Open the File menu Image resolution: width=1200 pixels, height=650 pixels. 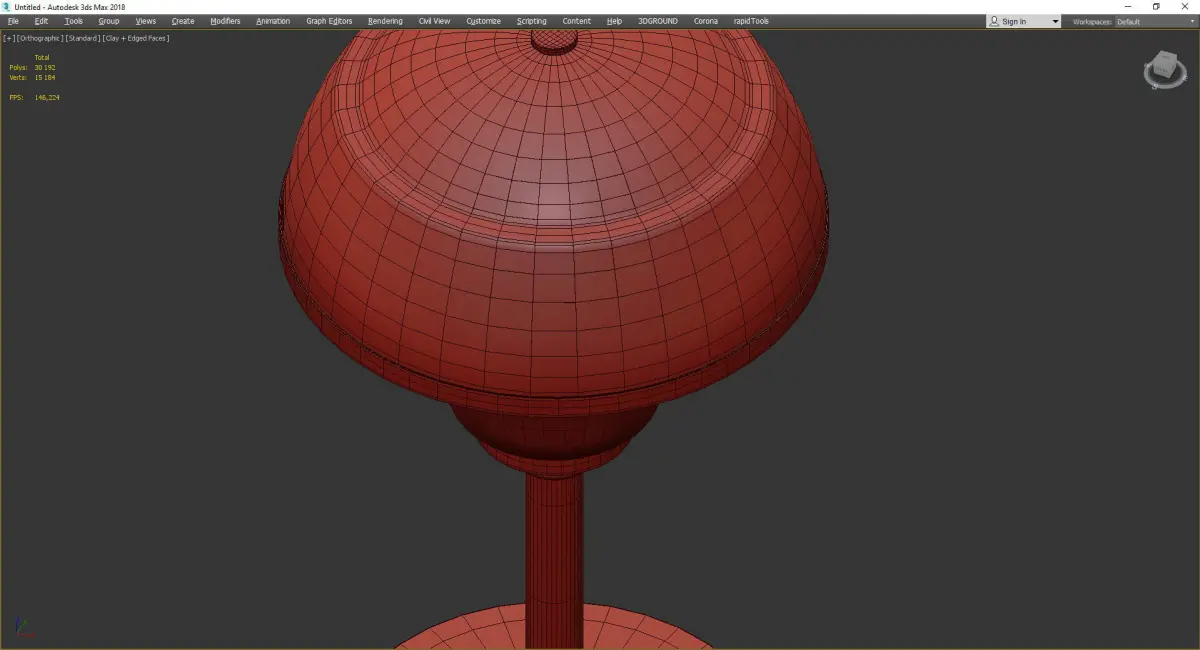tap(13, 21)
